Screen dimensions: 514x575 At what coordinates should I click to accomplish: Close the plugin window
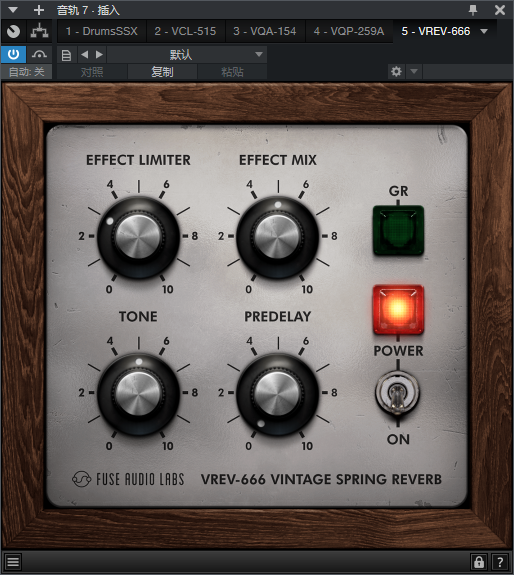tap(500, 10)
